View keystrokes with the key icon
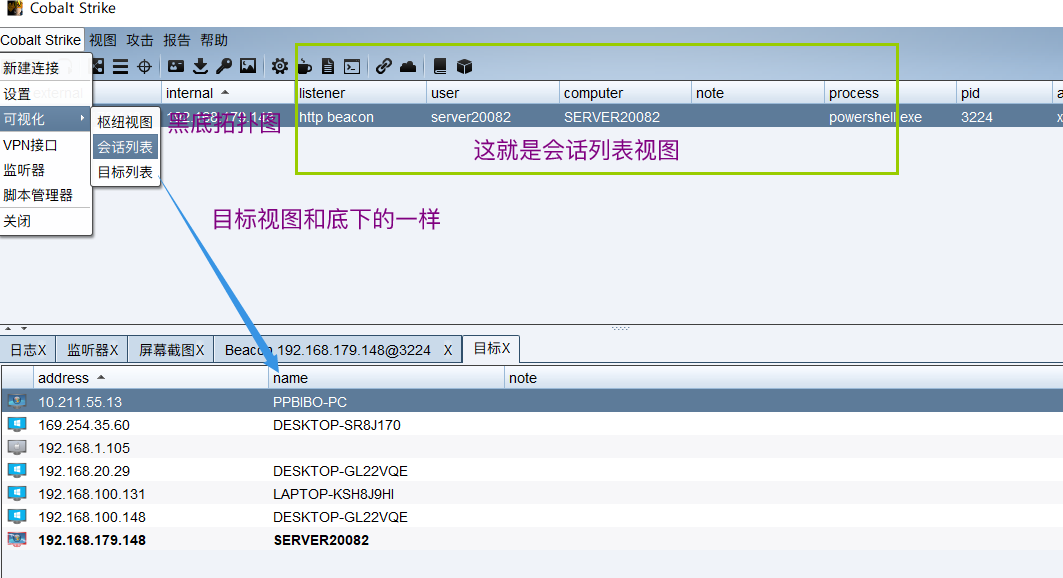This screenshot has width=1063, height=578. 224,66
